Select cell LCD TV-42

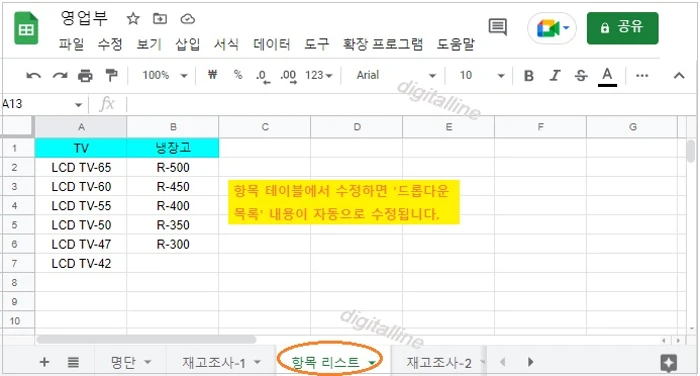81,263
